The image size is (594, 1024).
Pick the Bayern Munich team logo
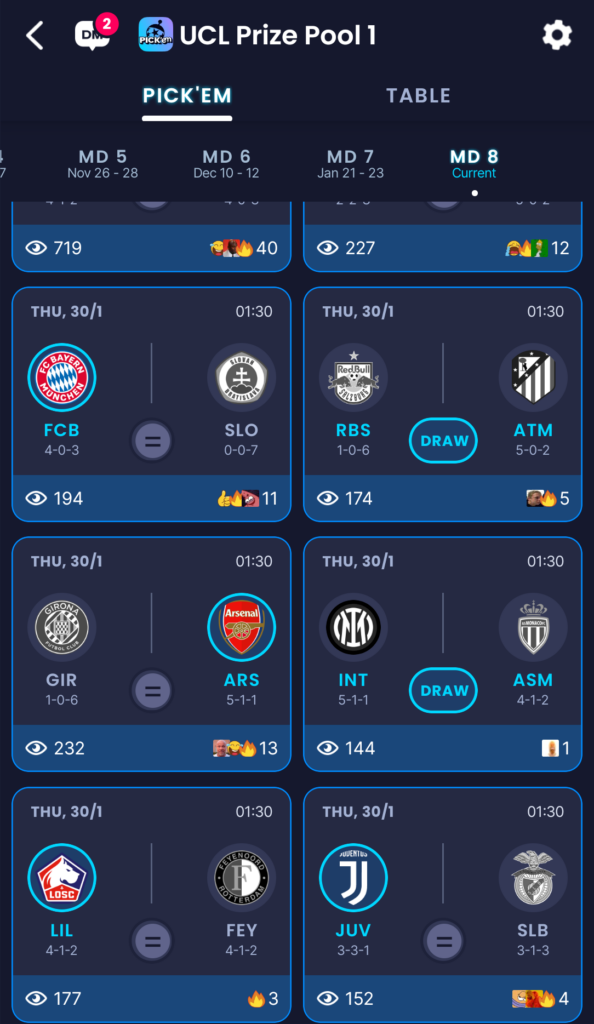(62, 377)
